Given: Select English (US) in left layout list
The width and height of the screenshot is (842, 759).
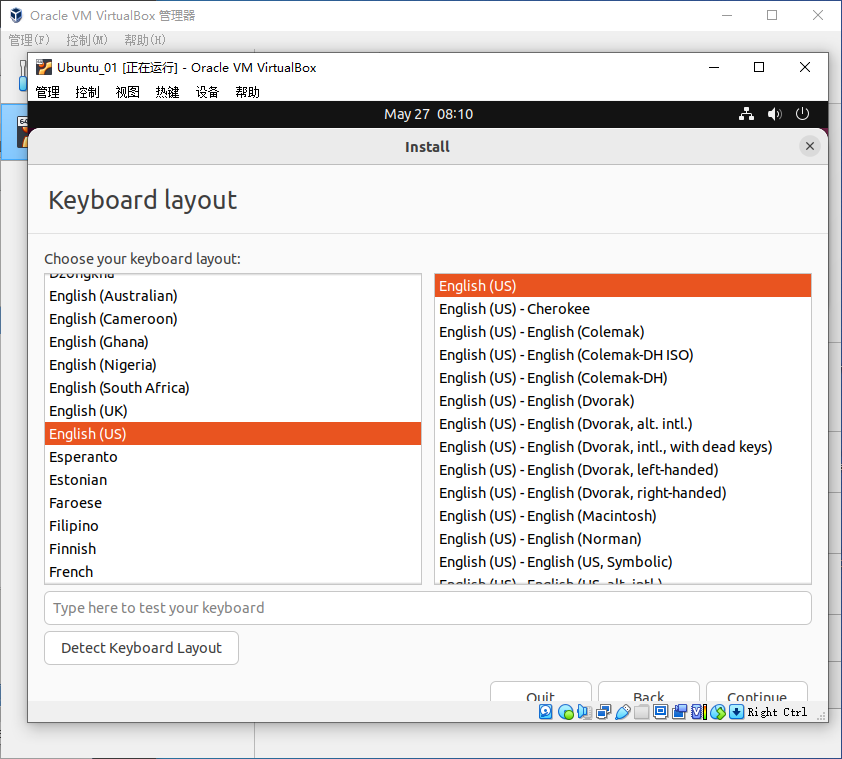Looking at the screenshot, I should (233, 434).
